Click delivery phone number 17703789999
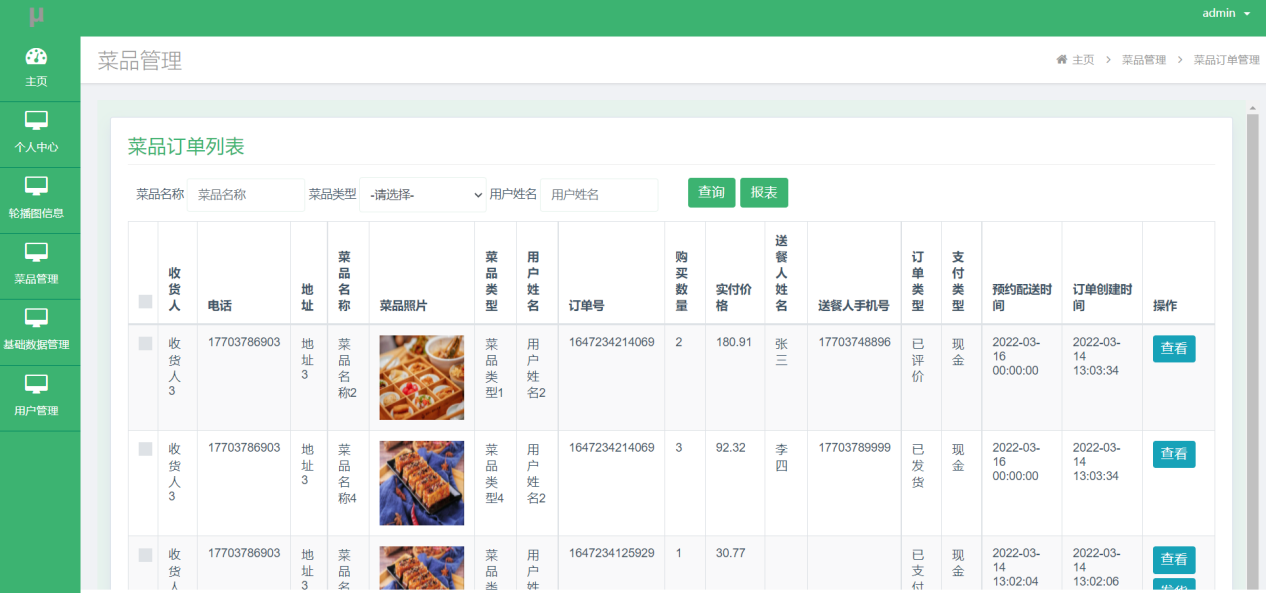Image resolution: width=1266 pixels, height=593 pixels. (854, 448)
